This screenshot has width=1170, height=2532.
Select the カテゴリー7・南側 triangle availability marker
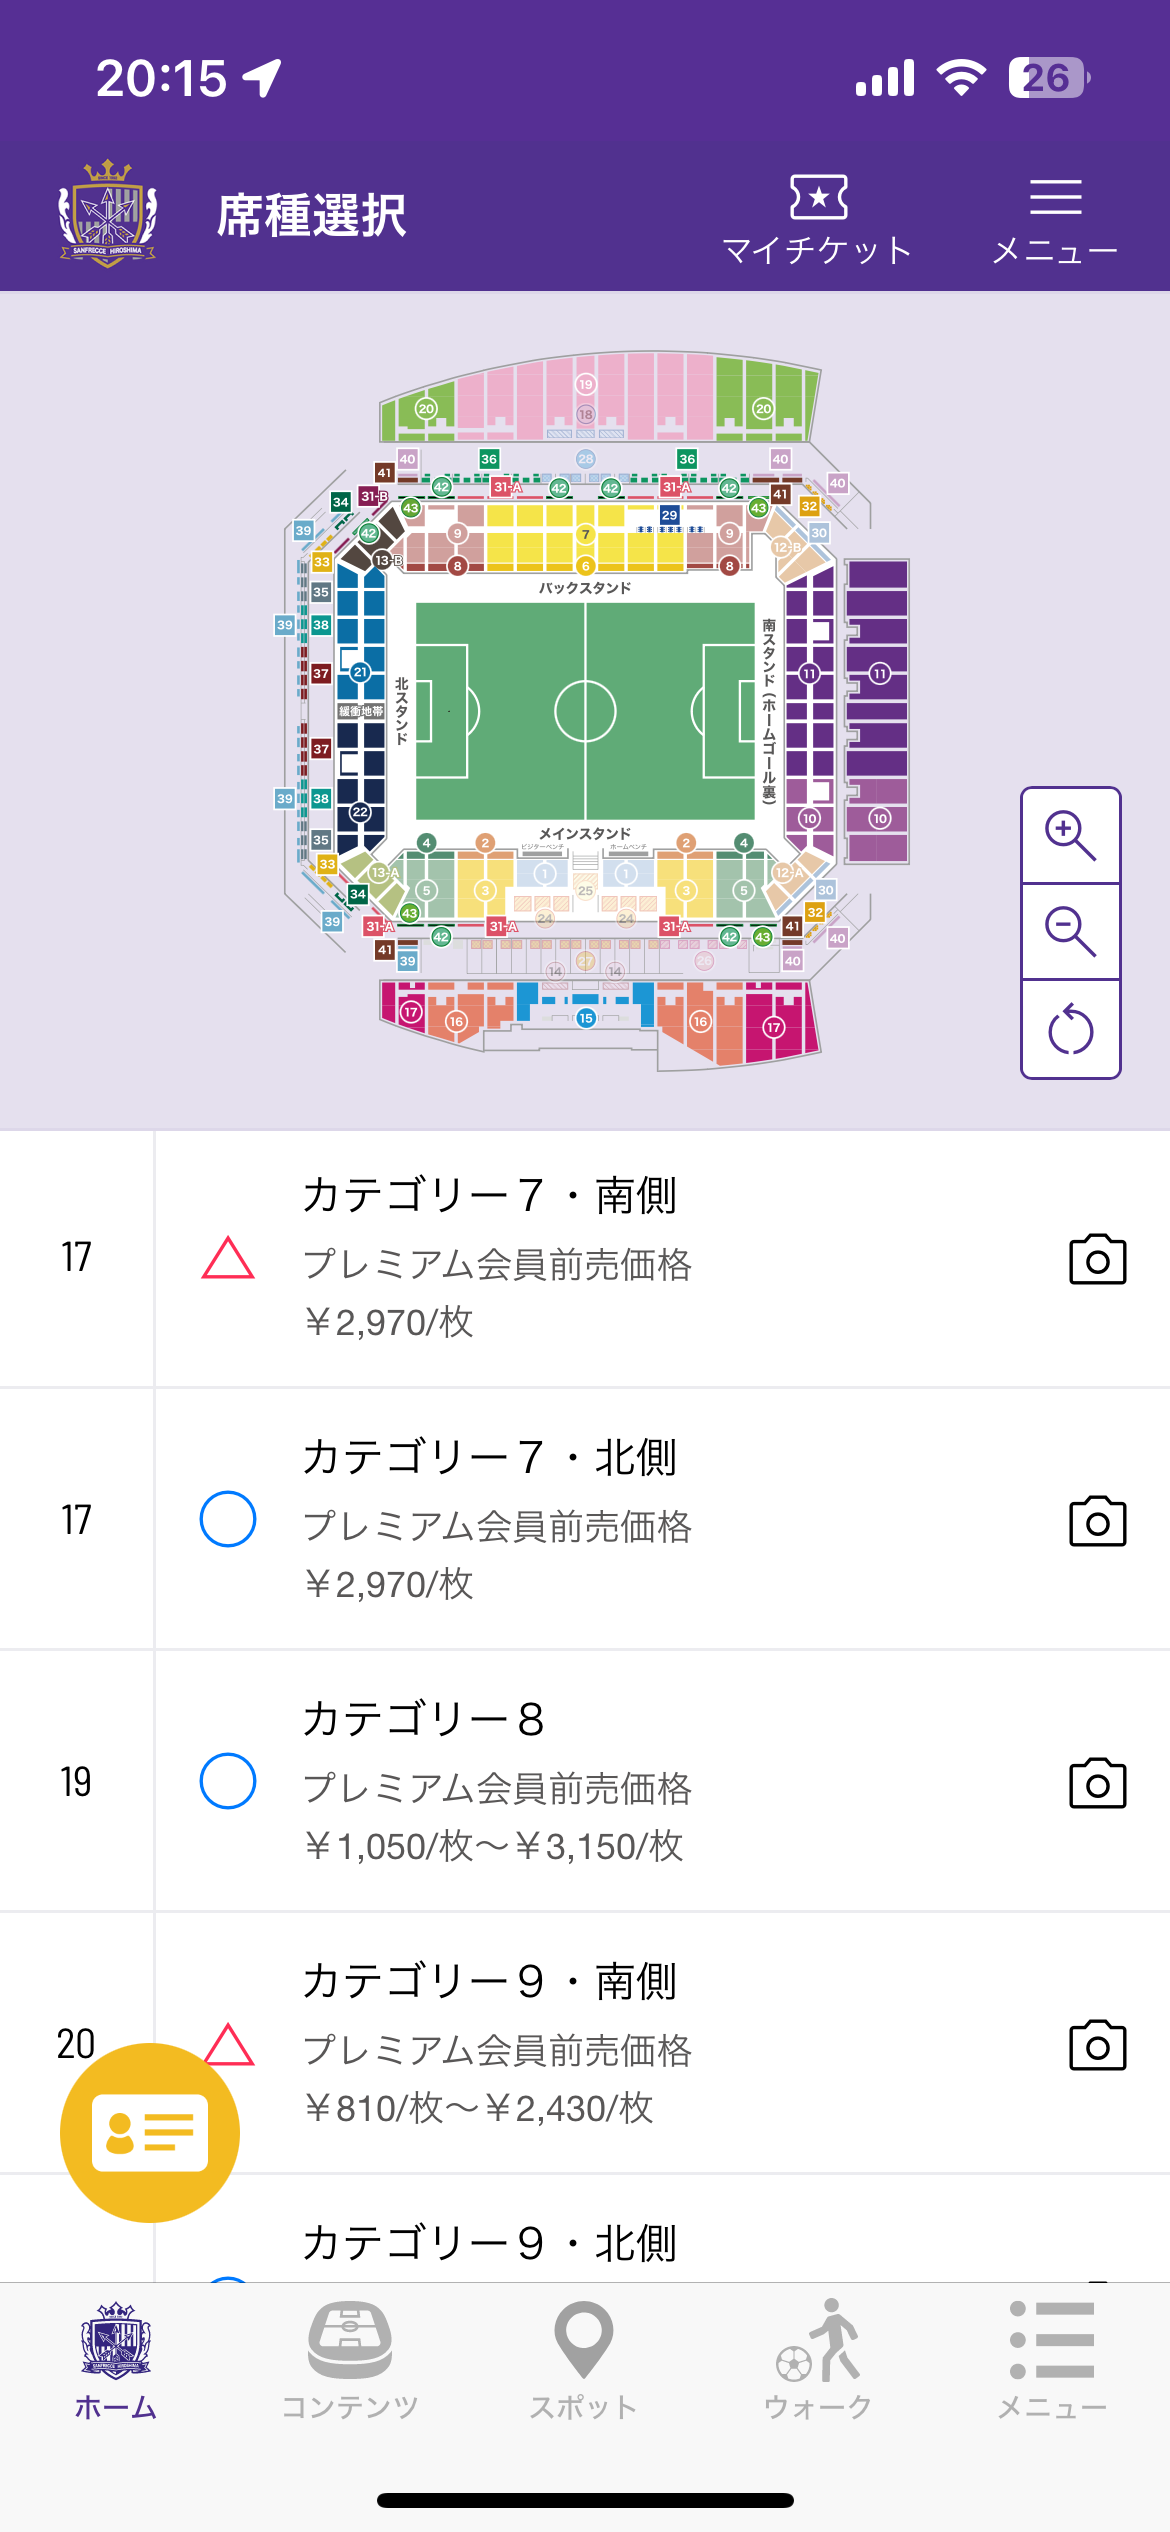(x=228, y=1258)
